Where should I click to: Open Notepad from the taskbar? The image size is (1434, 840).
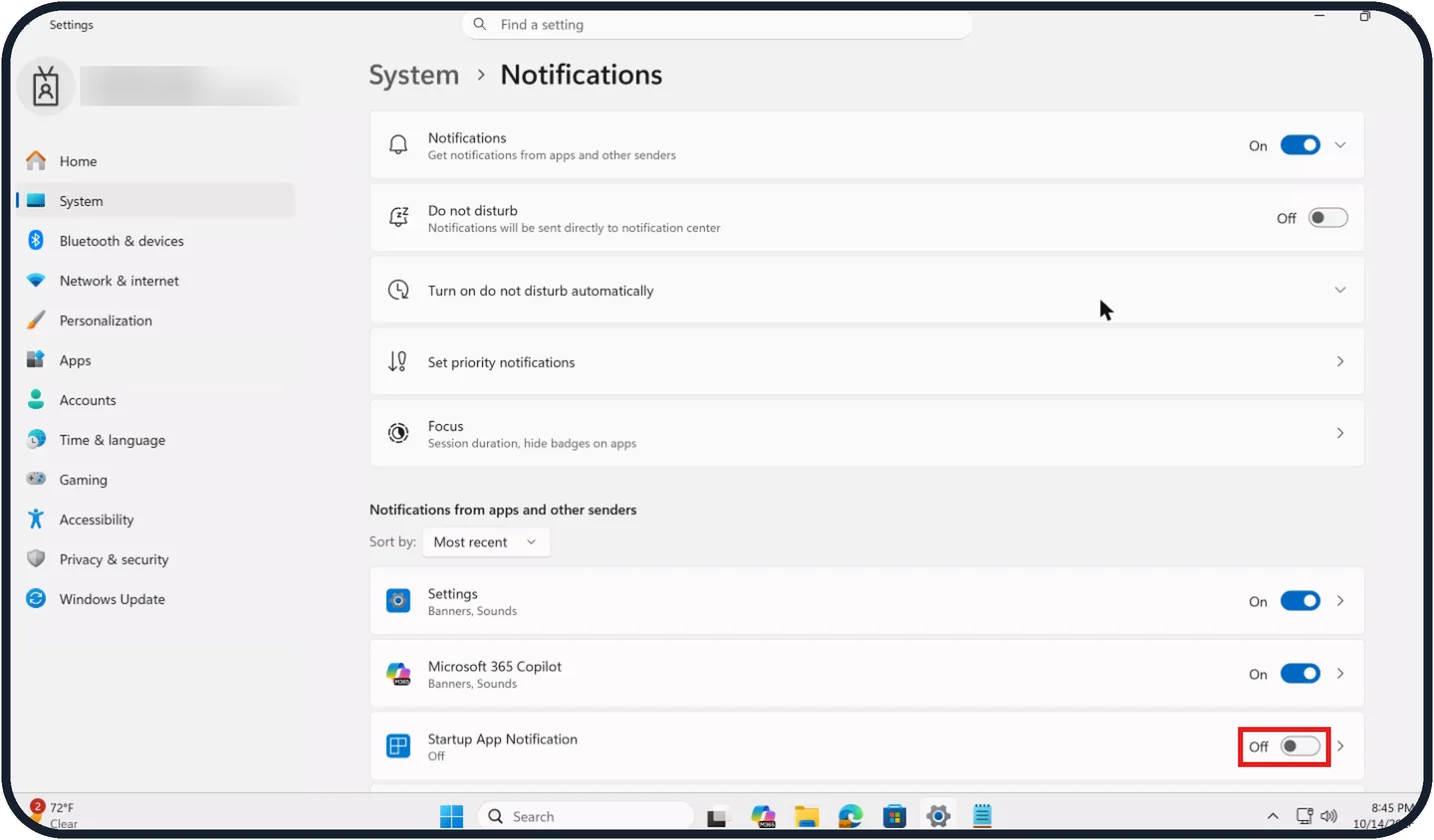point(981,816)
